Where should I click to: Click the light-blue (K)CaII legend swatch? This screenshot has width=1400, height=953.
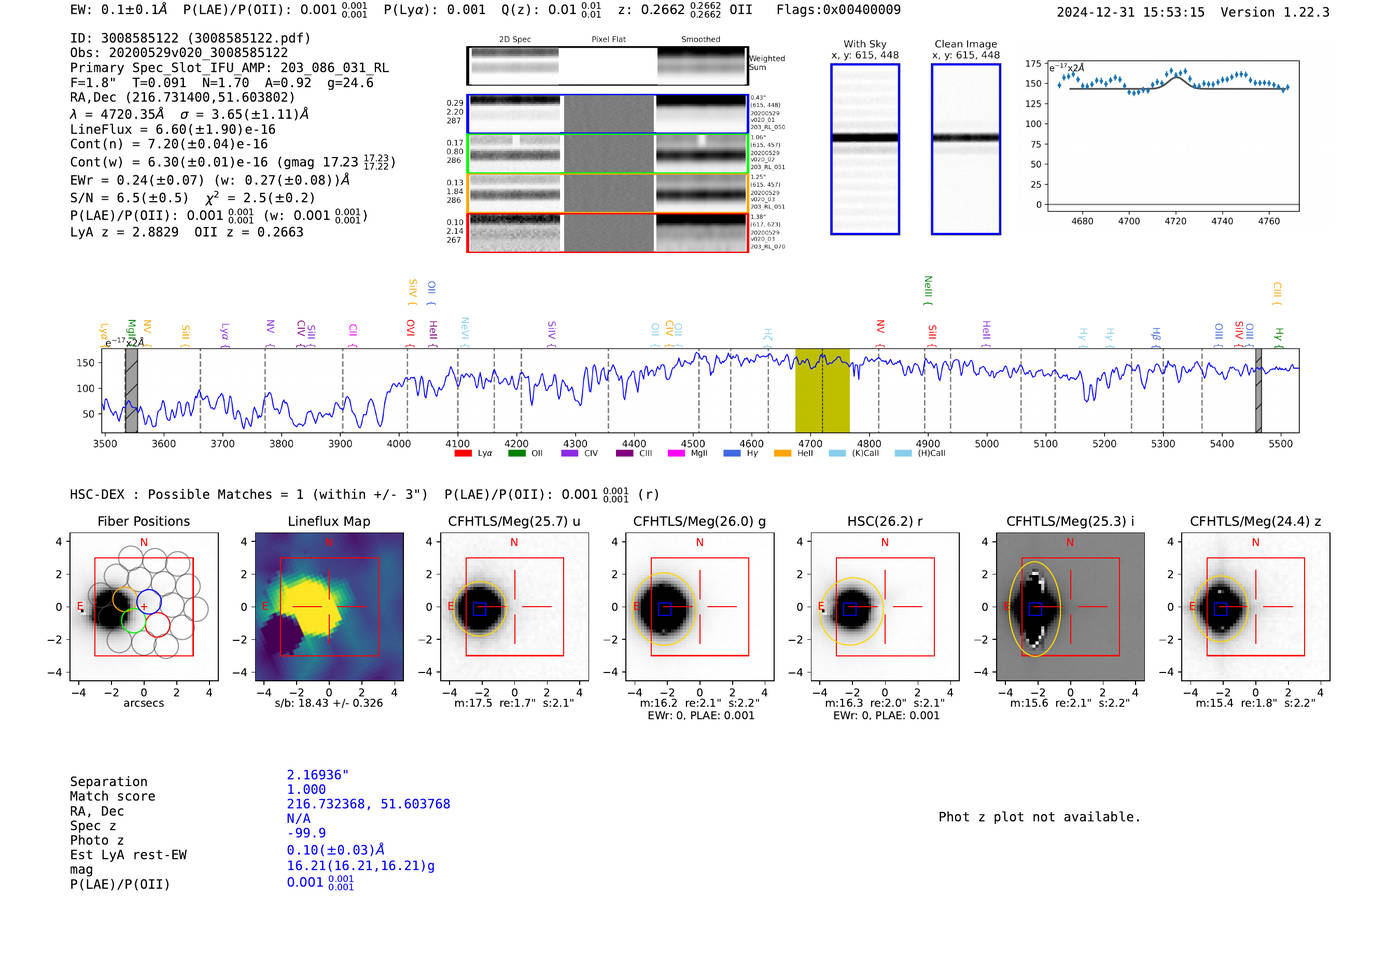(837, 454)
